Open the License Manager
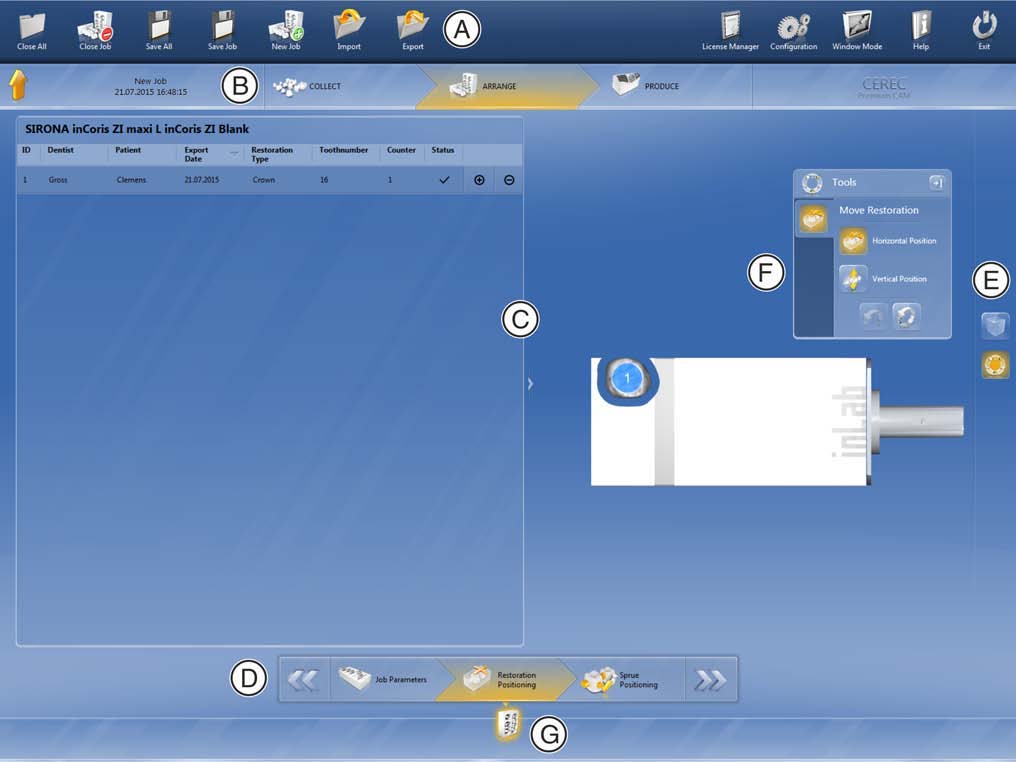Screen dimensions: 1016x762 pyautogui.click(x=730, y=30)
